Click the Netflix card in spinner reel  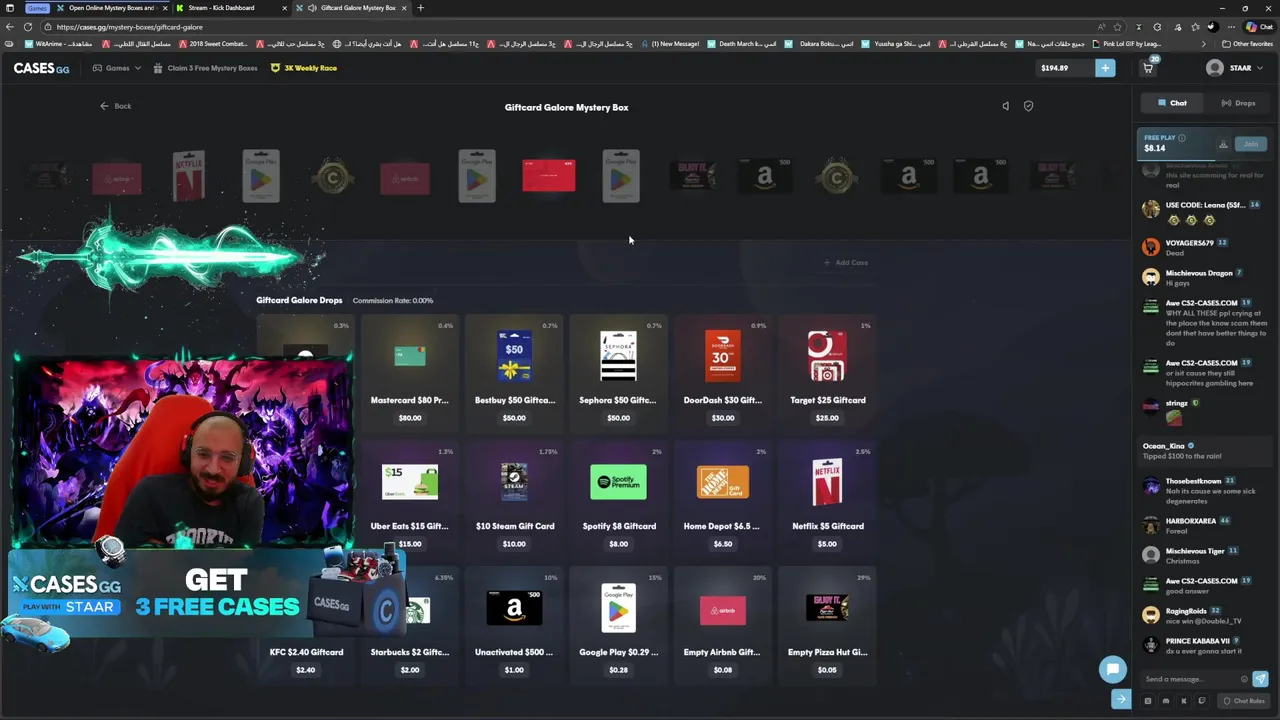pos(188,176)
